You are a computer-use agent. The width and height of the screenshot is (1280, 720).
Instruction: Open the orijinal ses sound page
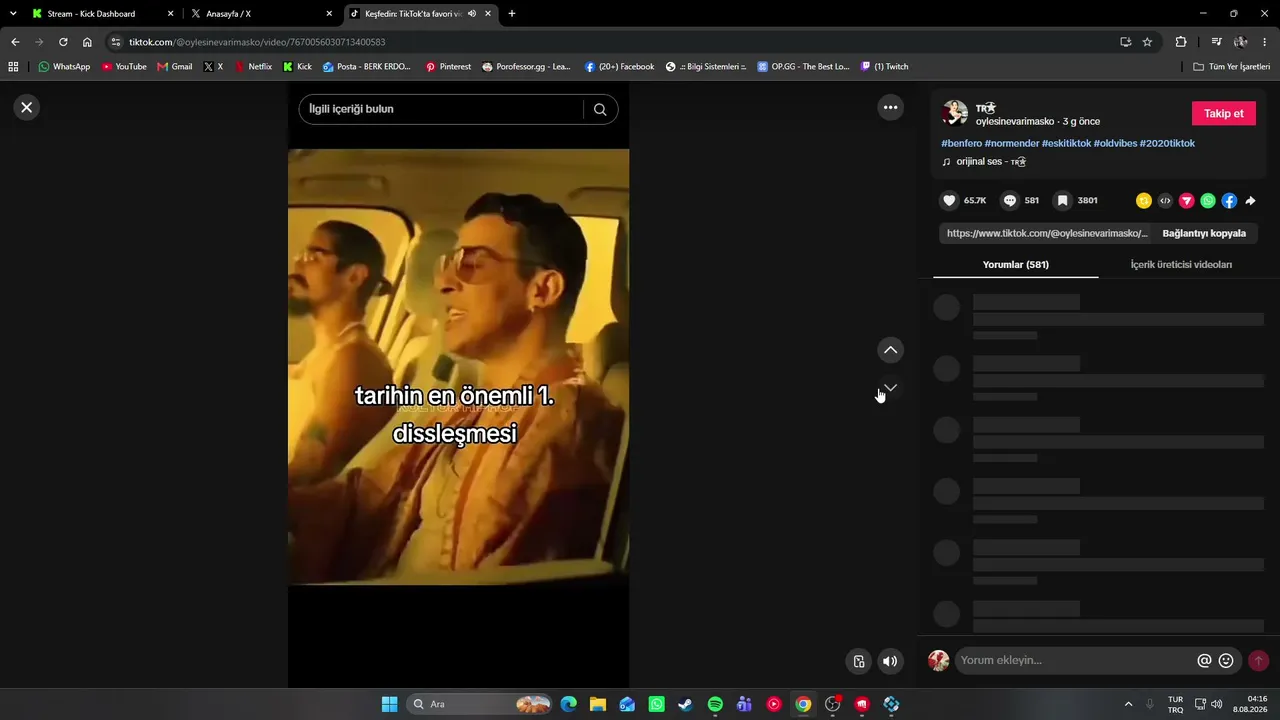(984, 161)
